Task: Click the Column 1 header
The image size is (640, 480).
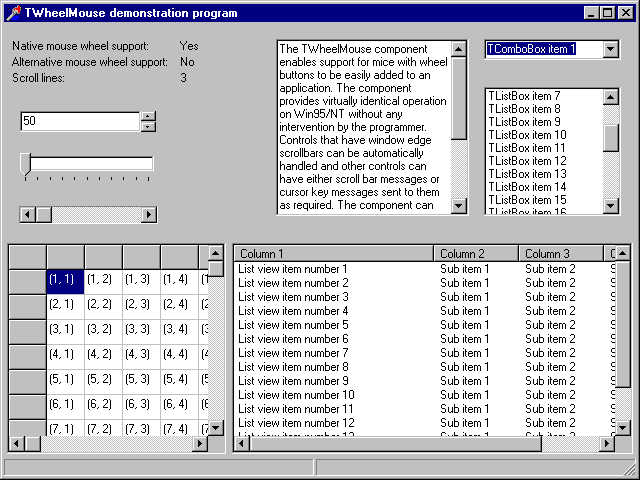Action: point(334,254)
